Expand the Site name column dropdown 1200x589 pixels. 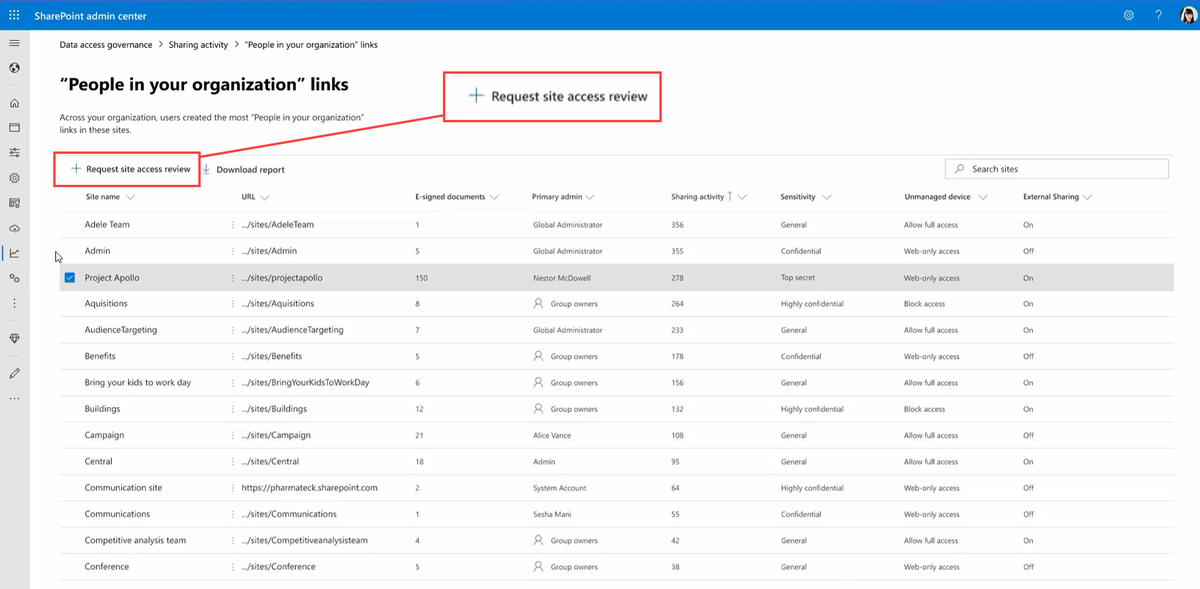(x=131, y=198)
